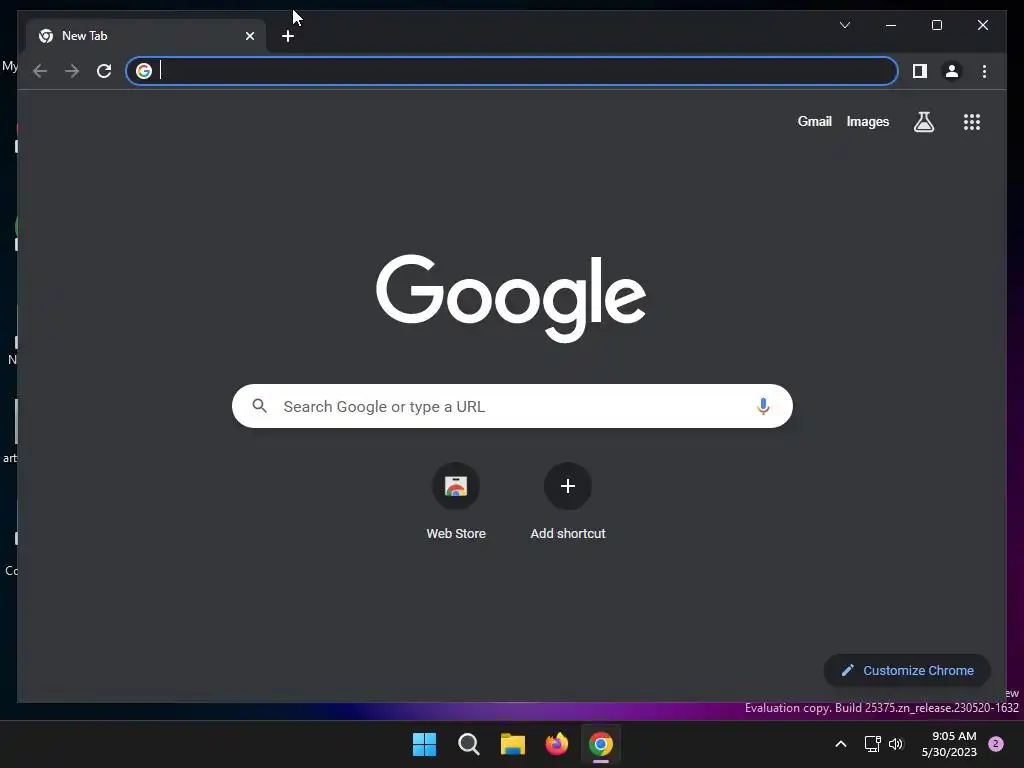Start voice search with microphone
This screenshot has width=1024, height=768.
[763, 406]
